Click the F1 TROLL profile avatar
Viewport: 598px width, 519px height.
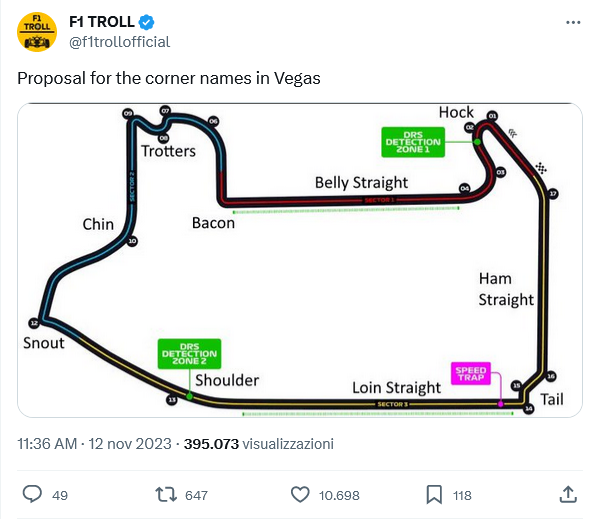point(37,32)
